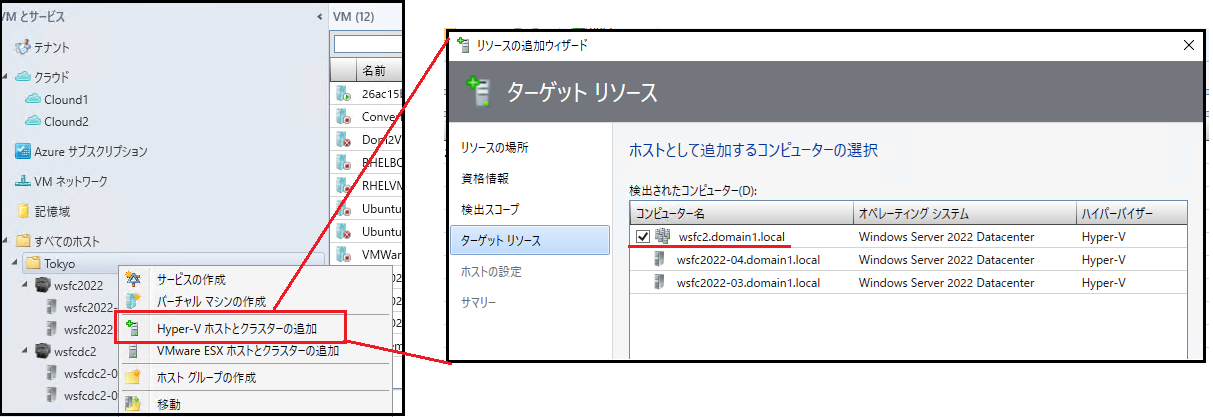This screenshot has width=1213, height=417.
Task: Click the VM ネットワーク icon
Action: coord(23,182)
